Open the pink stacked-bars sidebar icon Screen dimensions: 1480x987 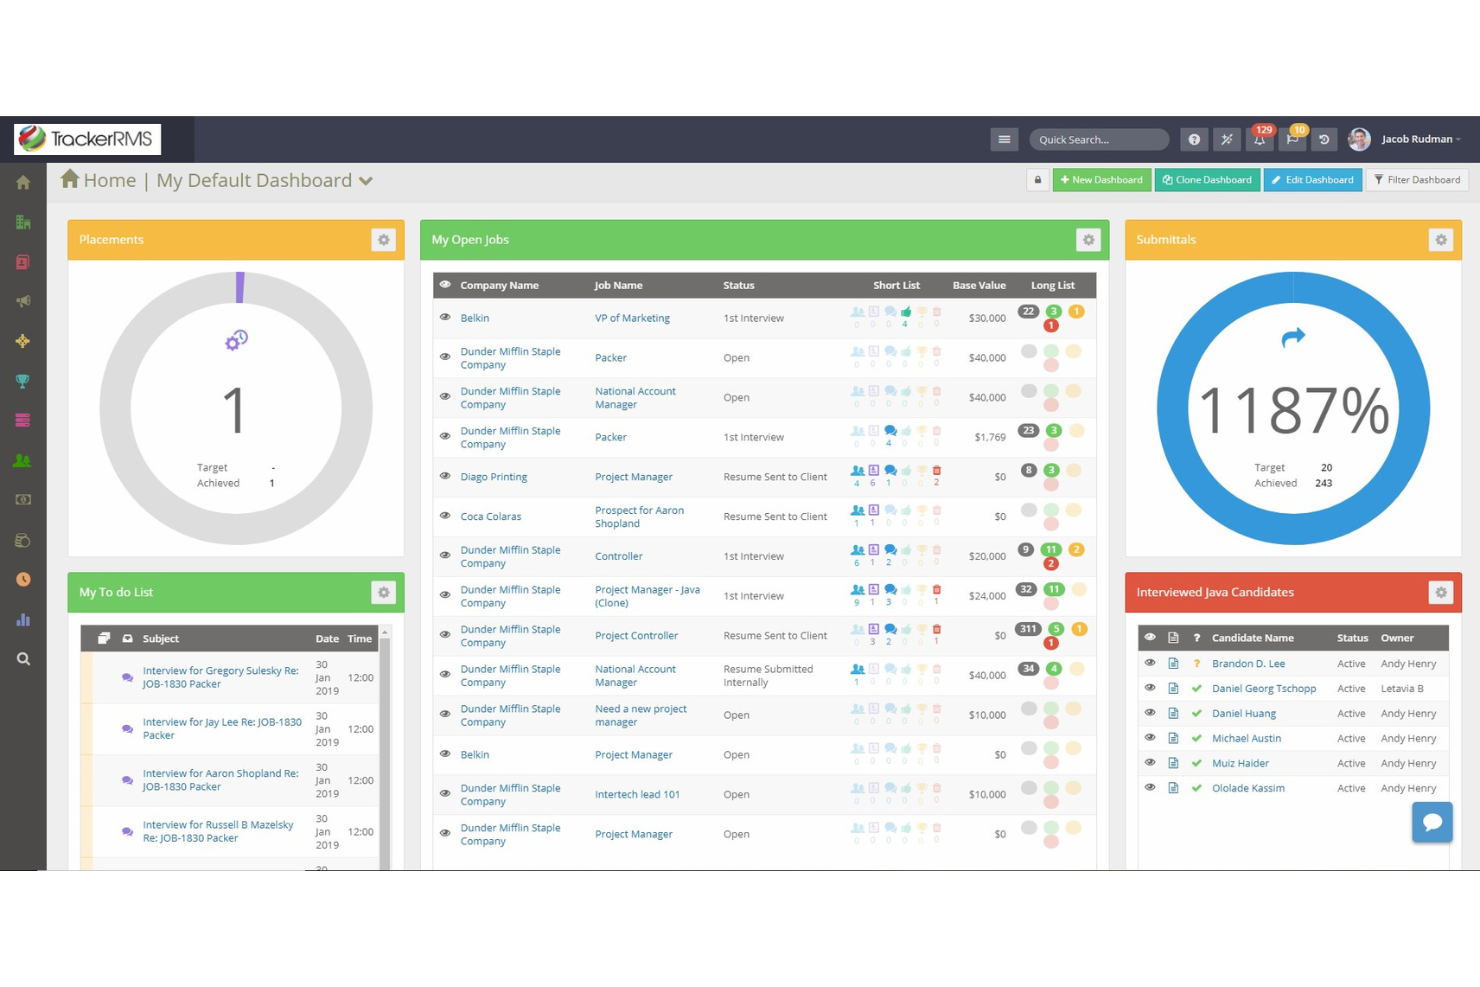point(23,420)
